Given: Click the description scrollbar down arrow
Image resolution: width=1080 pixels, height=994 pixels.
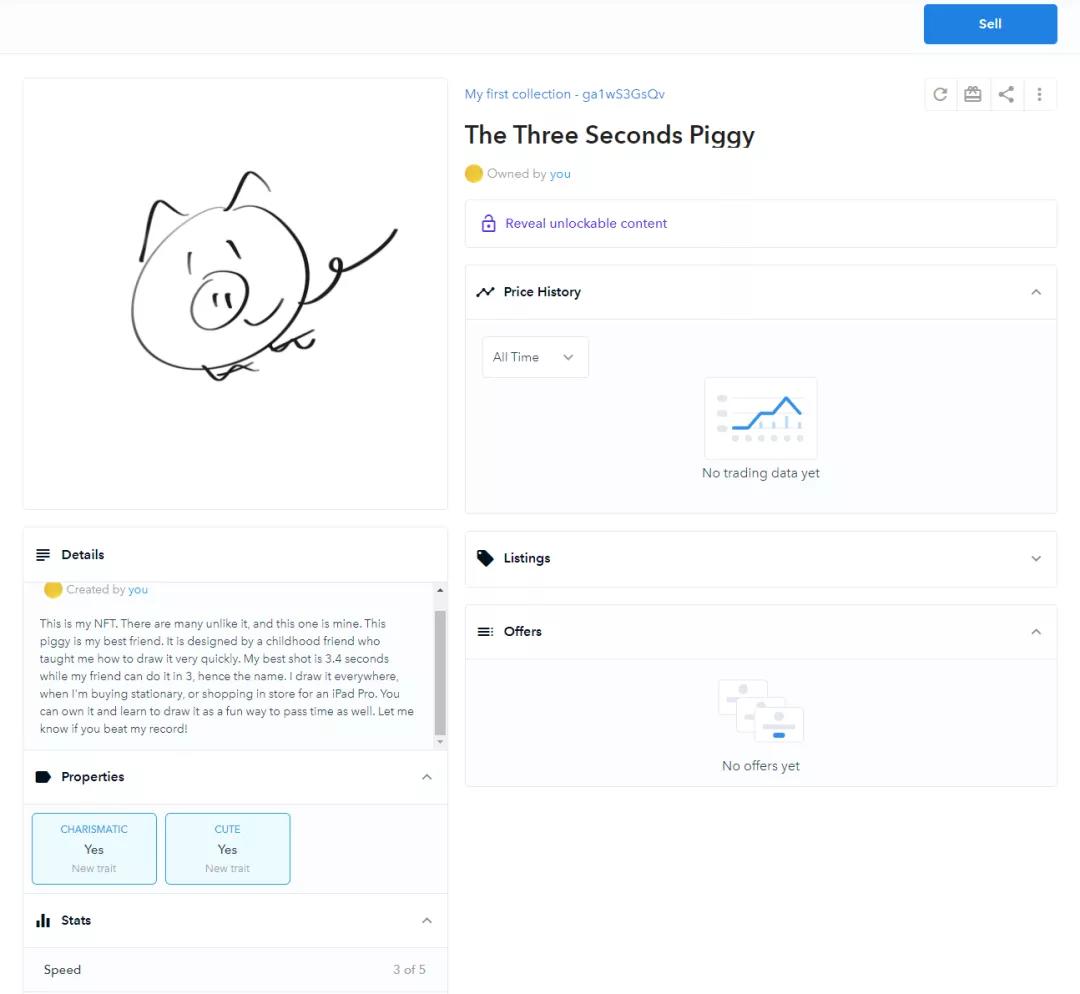Looking at the screenshot, I should coord(440,742).
